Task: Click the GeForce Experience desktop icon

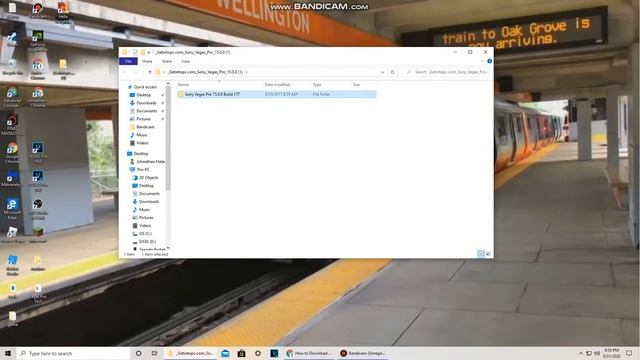Action: pyautogui.click(x=38, y=41)
